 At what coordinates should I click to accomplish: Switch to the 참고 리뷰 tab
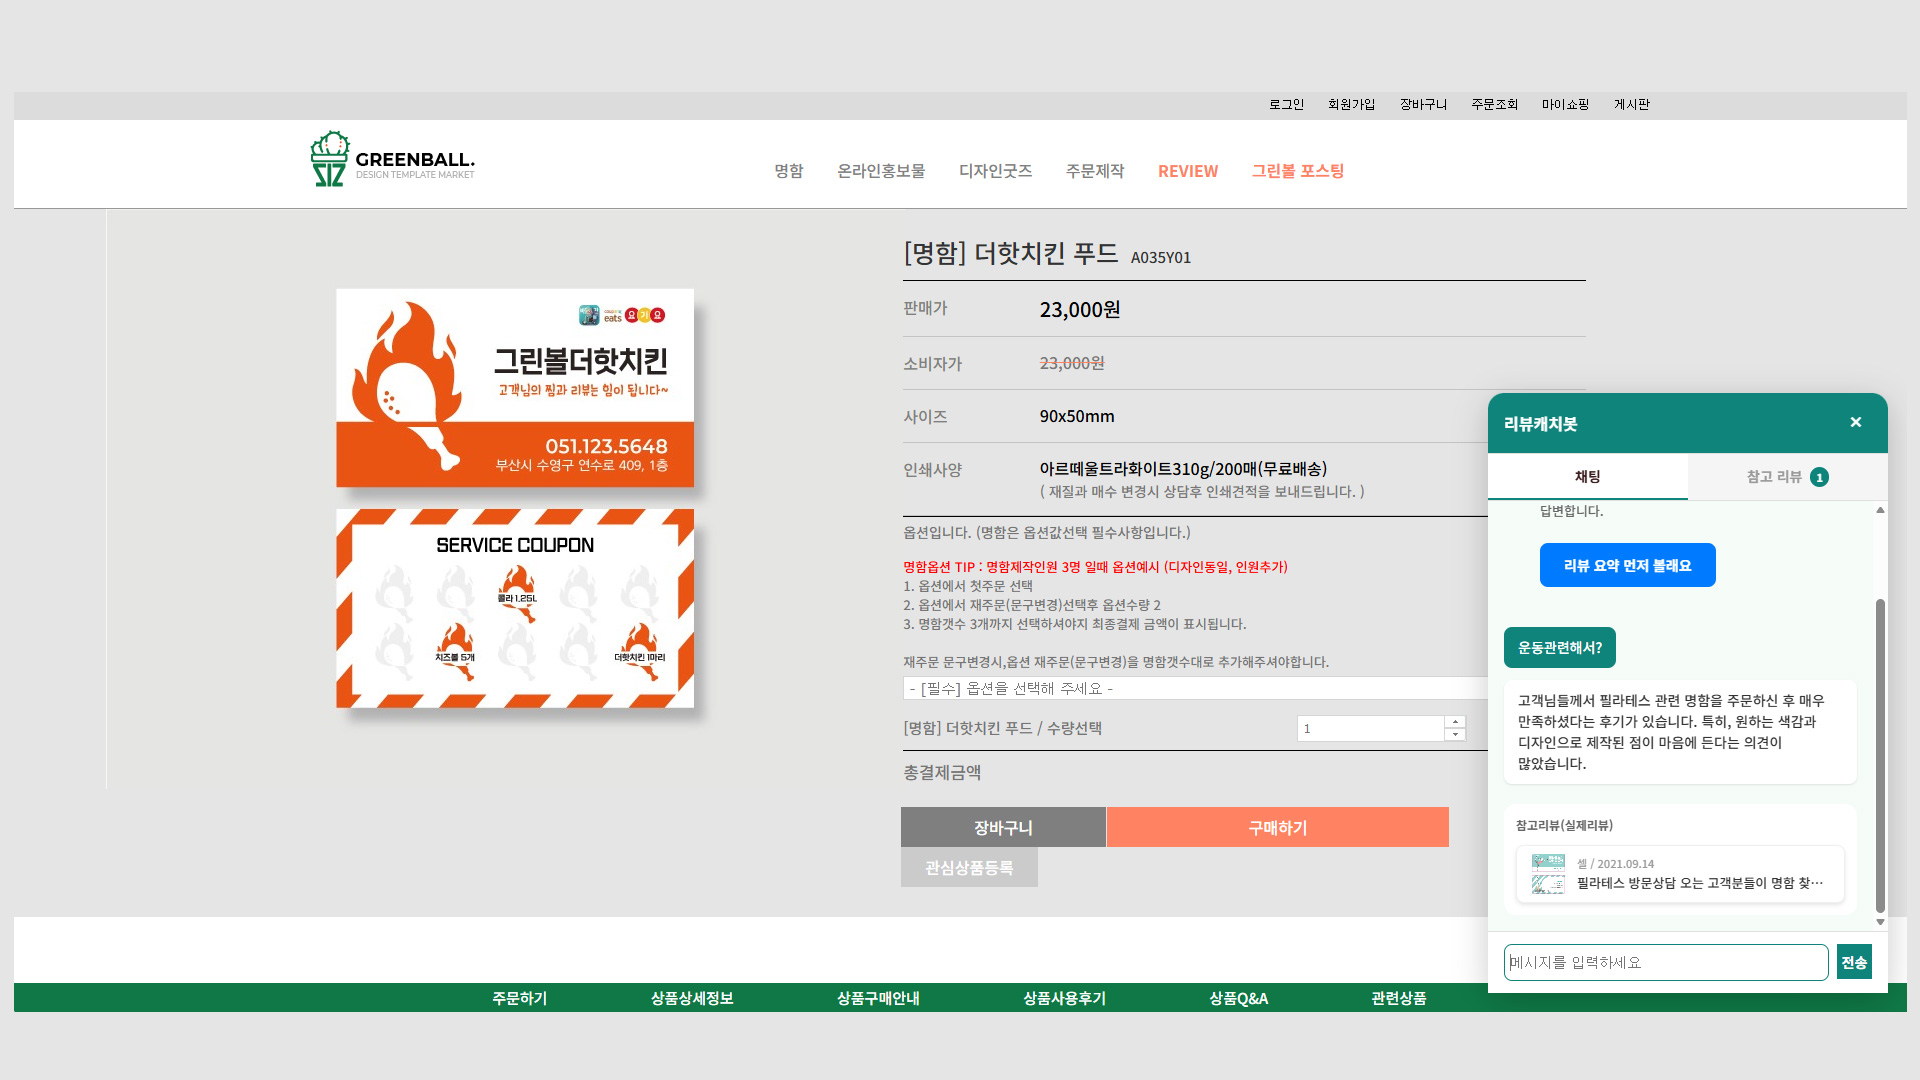1787,477
